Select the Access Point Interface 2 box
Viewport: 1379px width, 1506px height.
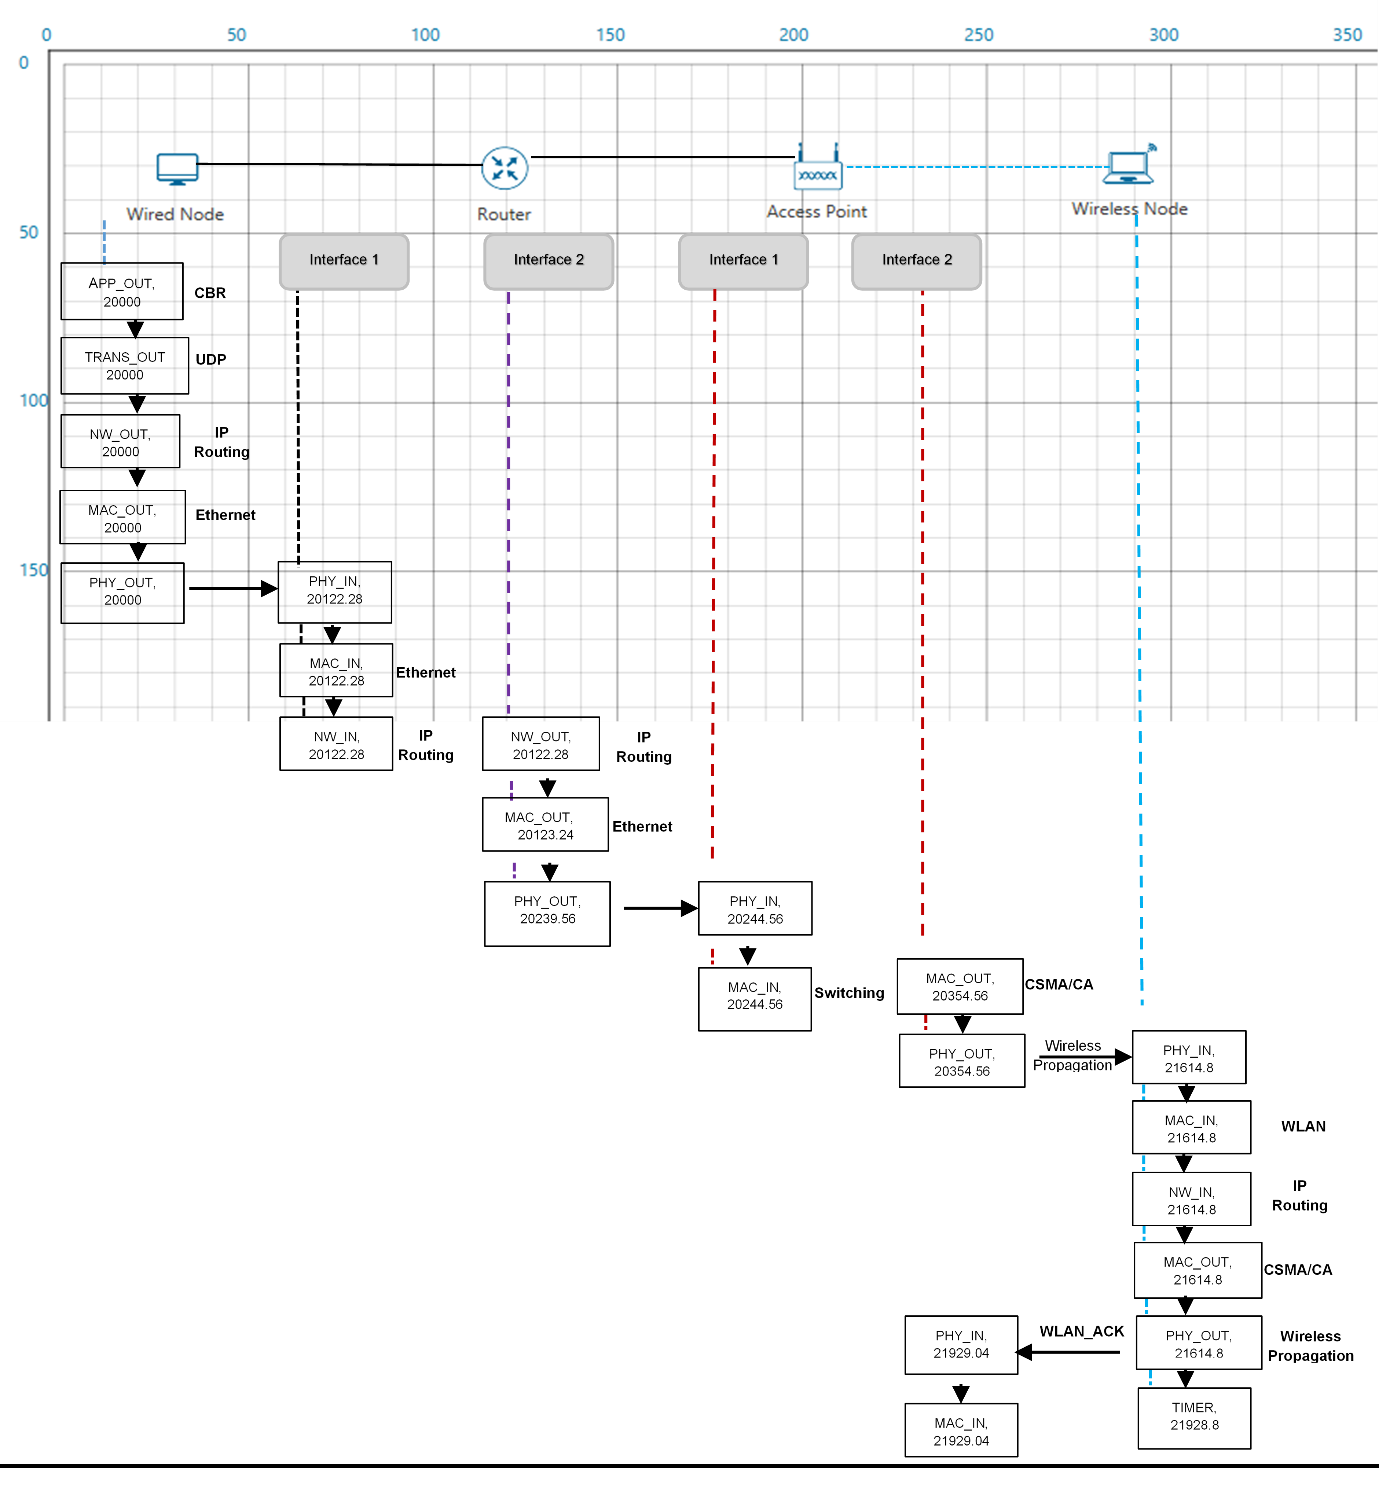pos(917,261)
